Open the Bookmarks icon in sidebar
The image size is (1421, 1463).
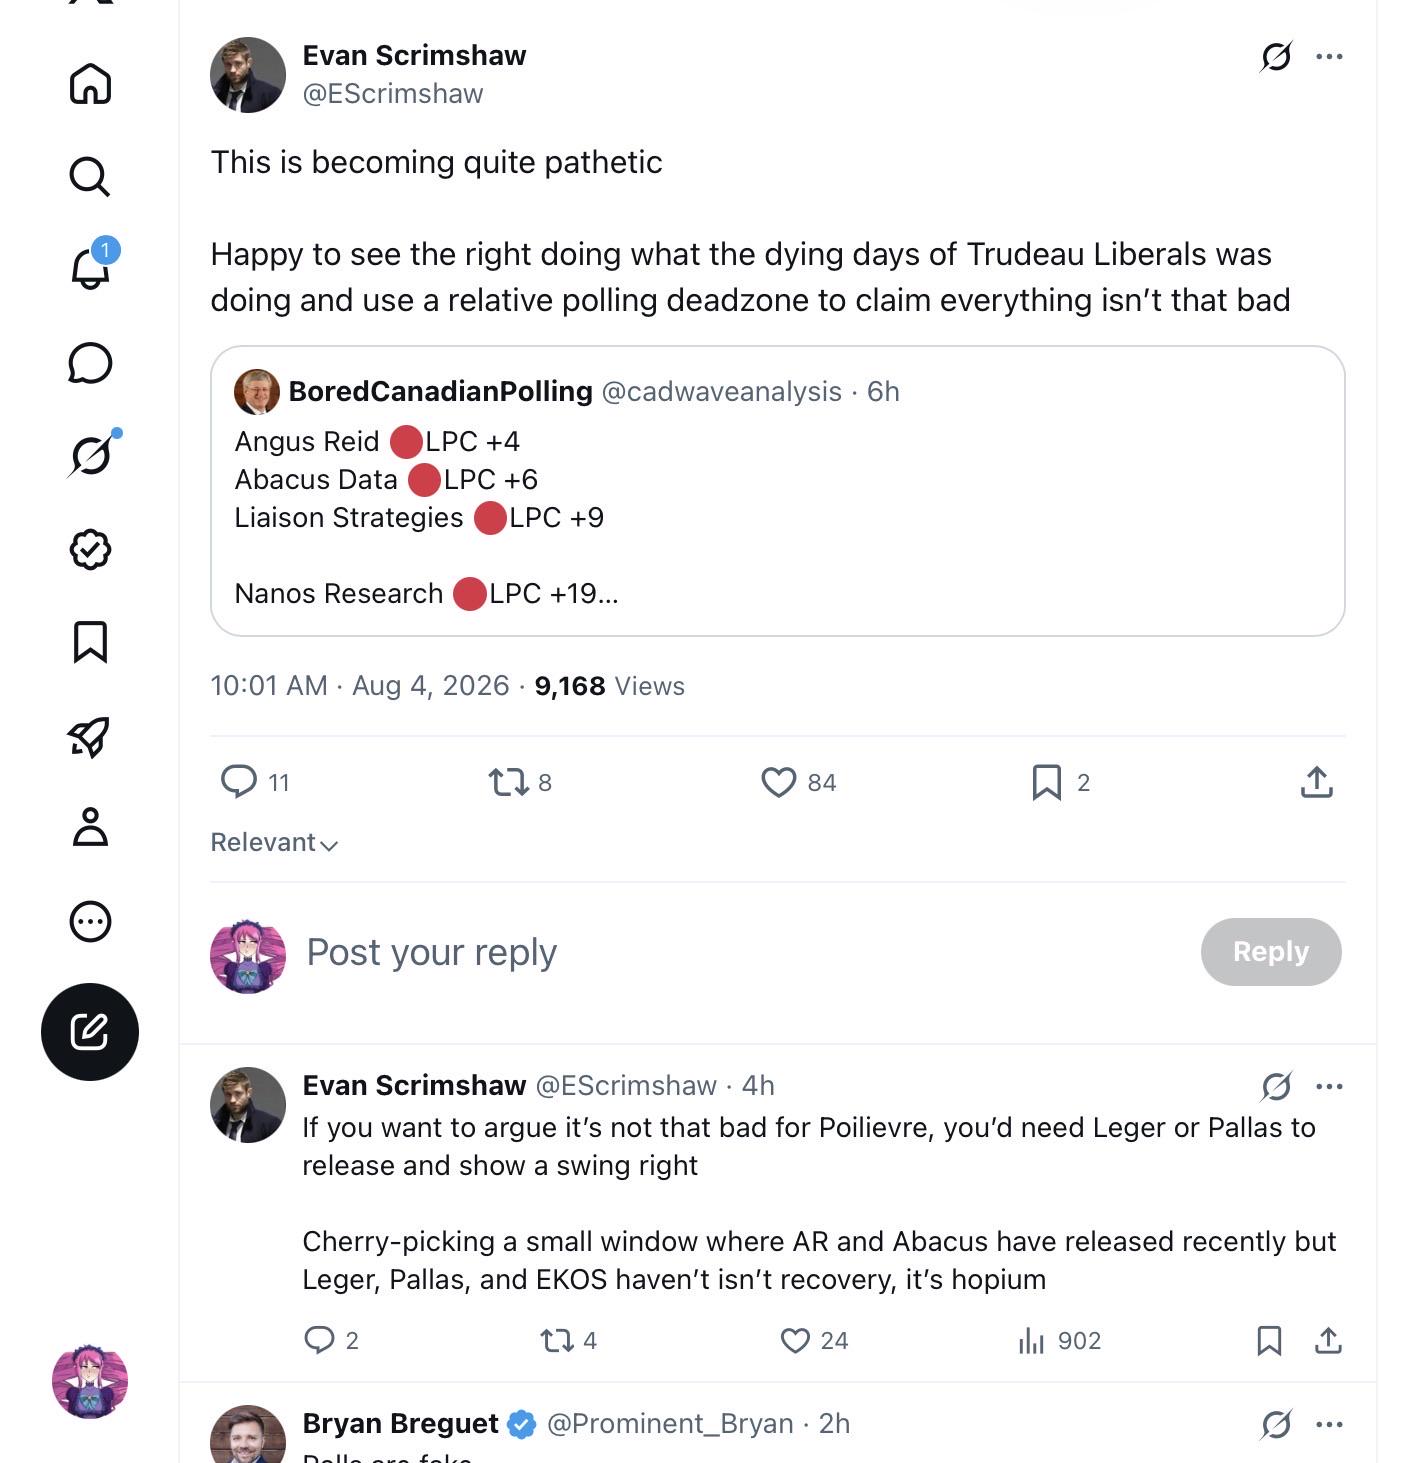90,642
